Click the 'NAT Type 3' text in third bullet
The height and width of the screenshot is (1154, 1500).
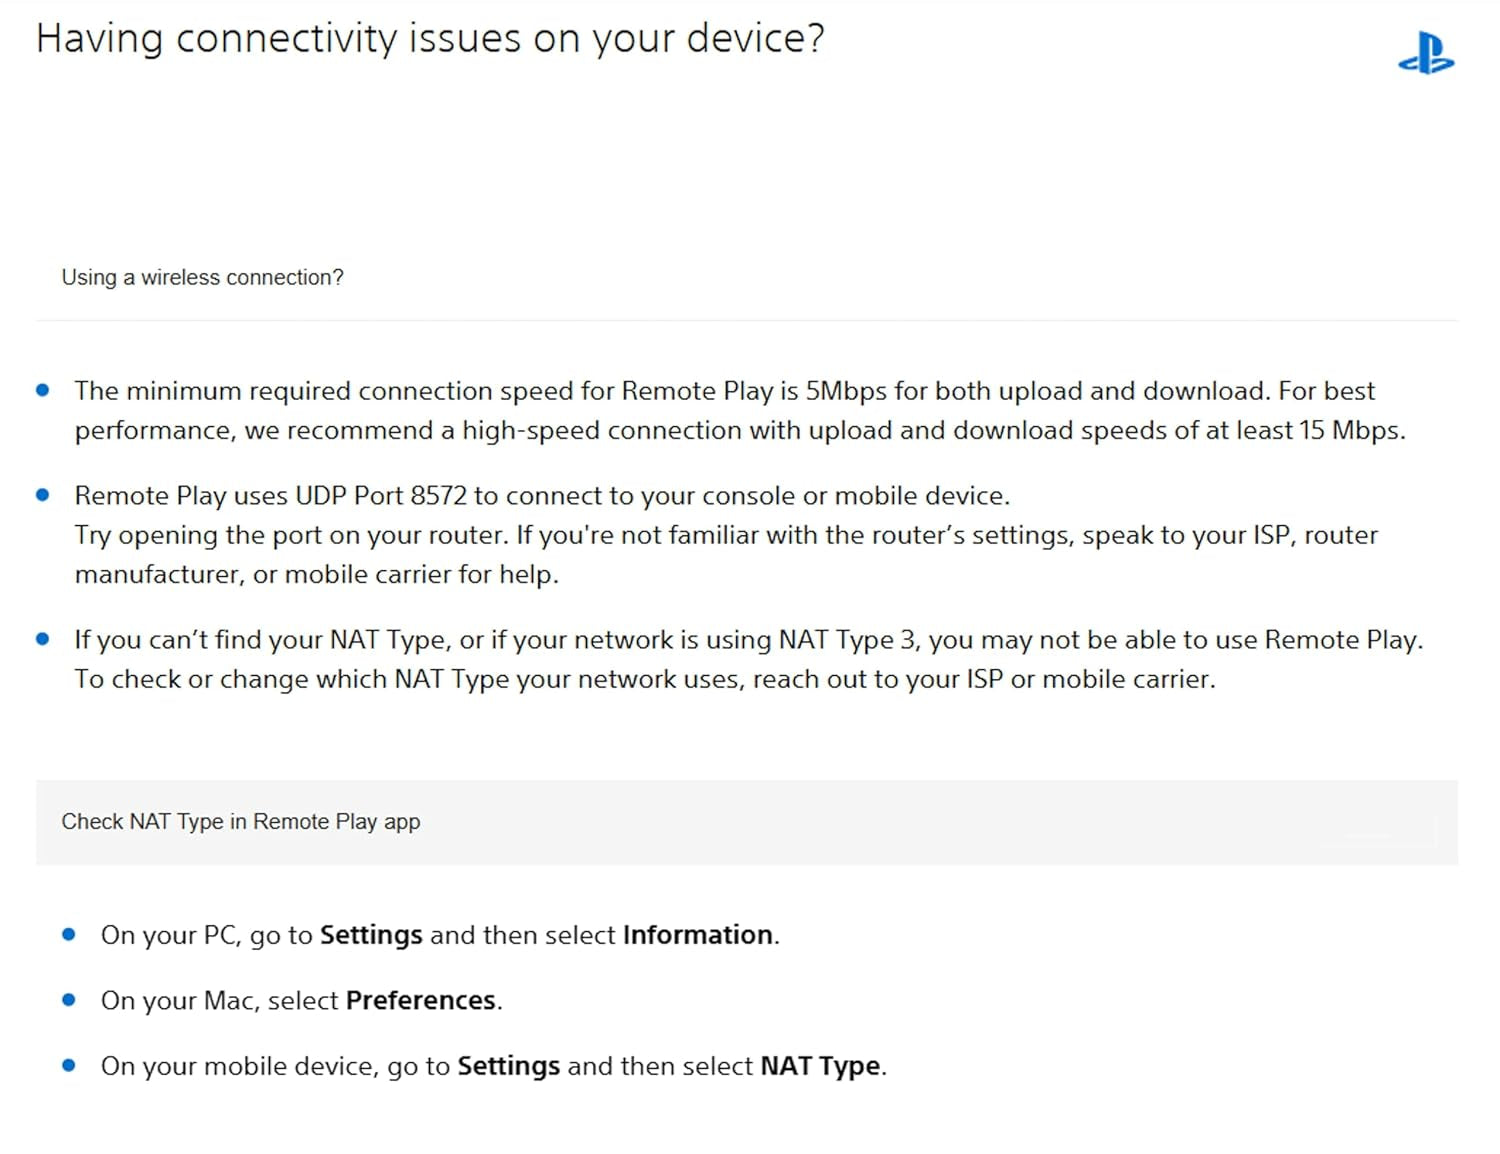point(846,640)
